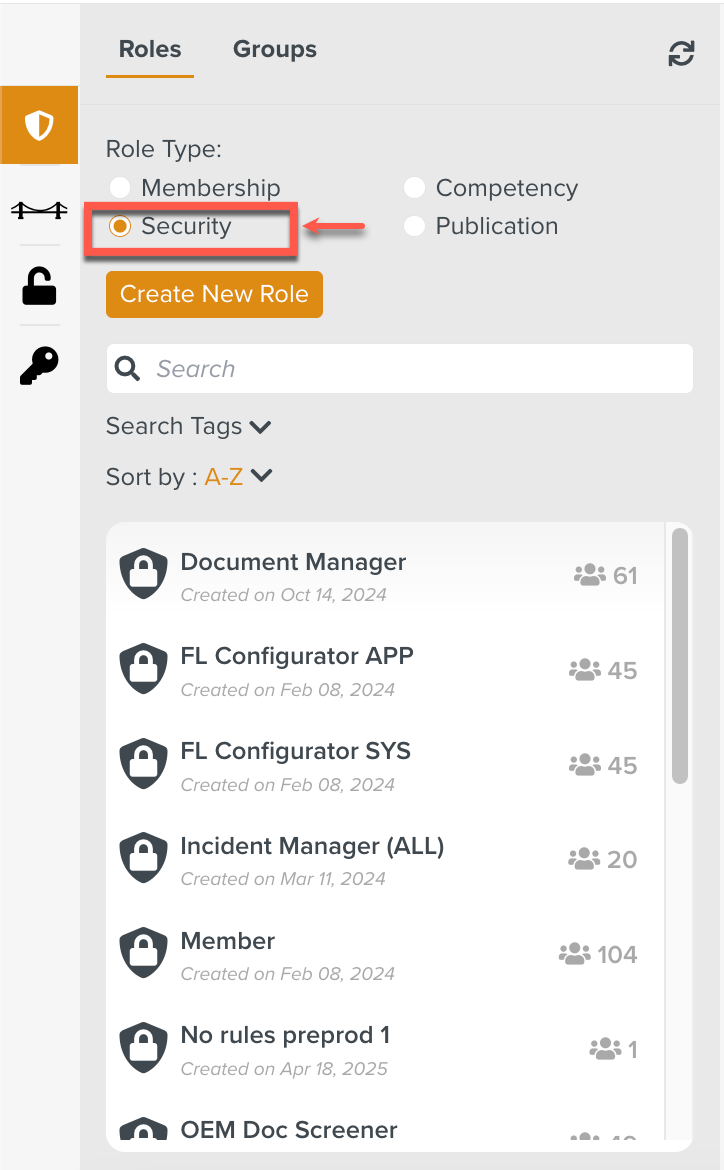Switch to the Groups tab
This screenshot has width=724, height=1170.
click(x=275, y=50)
